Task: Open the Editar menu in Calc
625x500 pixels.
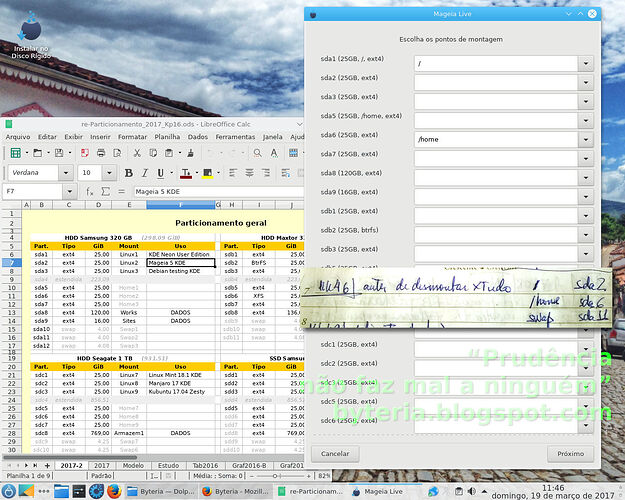Action: click(x=47, y=137)
